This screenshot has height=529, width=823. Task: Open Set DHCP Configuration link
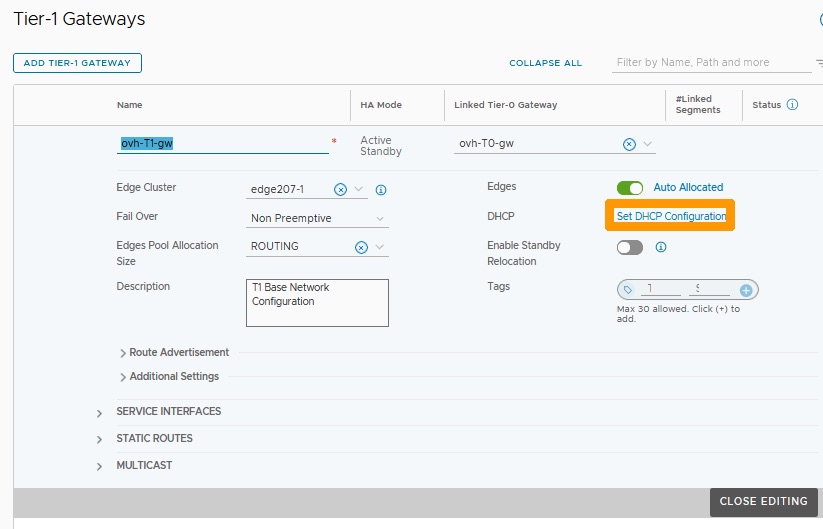coord(671,216)
